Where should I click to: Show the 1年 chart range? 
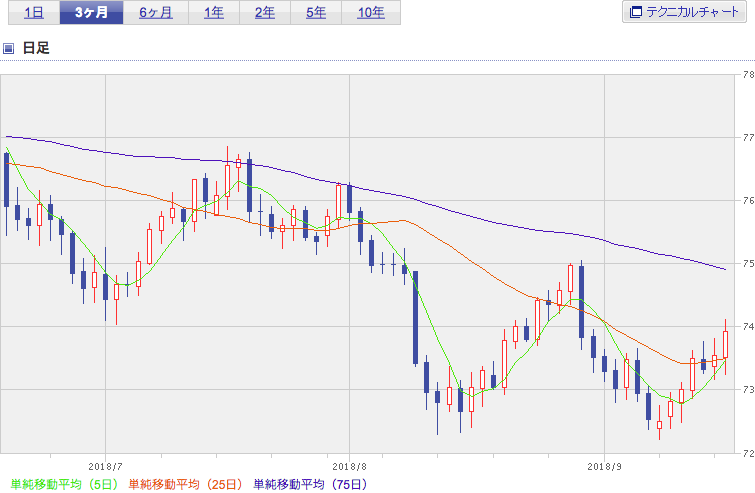click(x=214, y=13)
